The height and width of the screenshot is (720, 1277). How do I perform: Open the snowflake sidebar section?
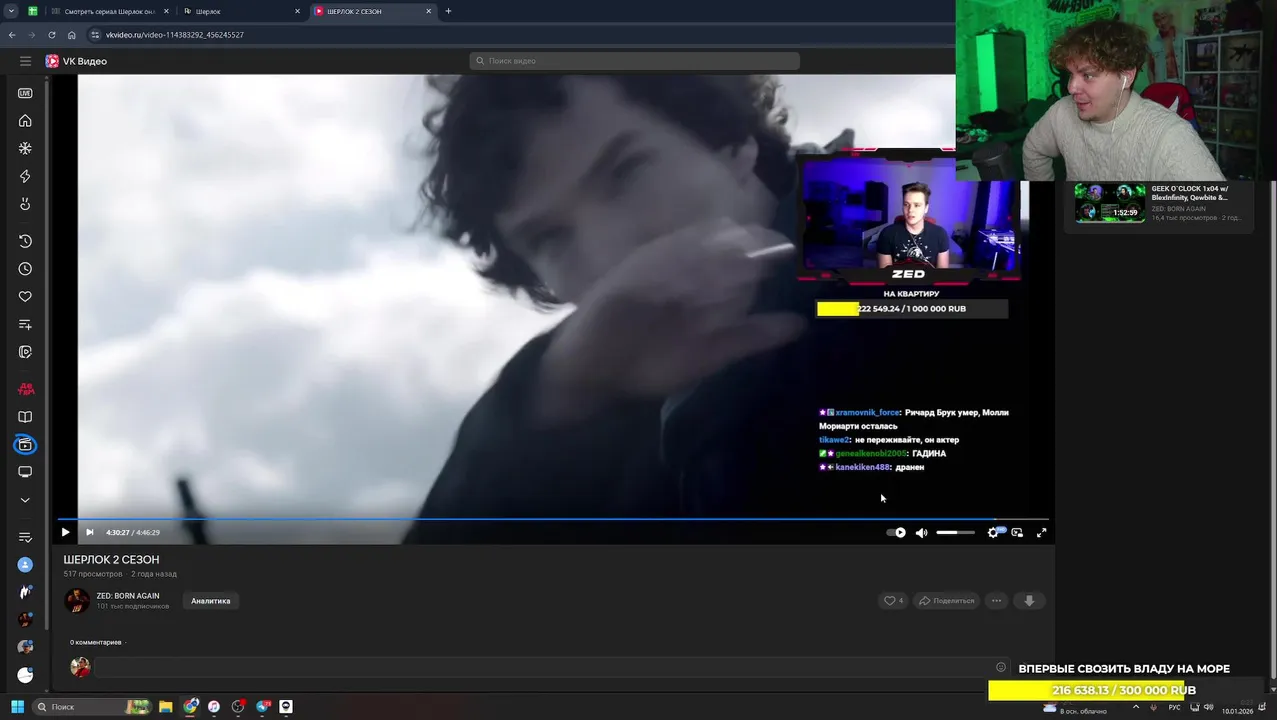point(25,148)
